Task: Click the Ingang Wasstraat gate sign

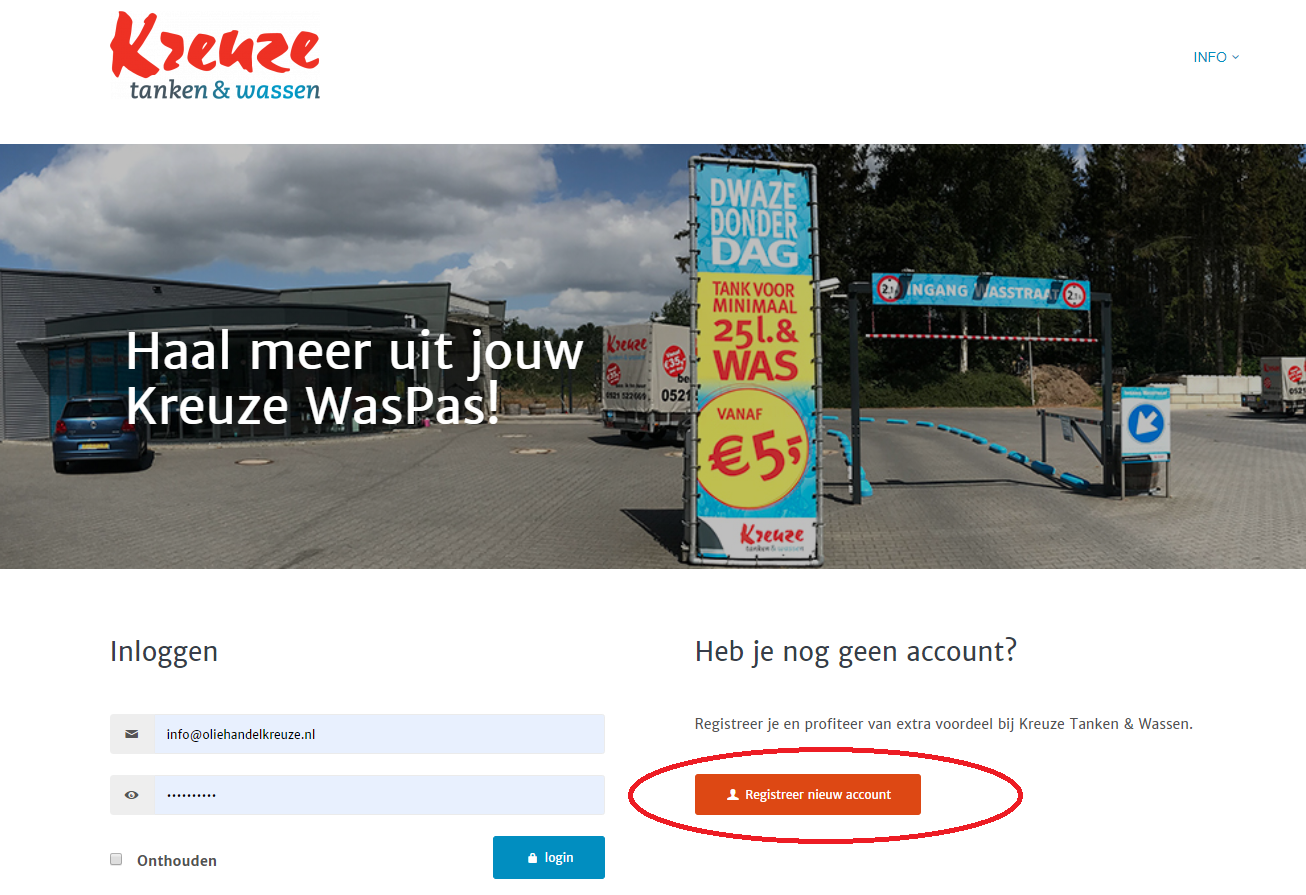Action: [979, 291]
